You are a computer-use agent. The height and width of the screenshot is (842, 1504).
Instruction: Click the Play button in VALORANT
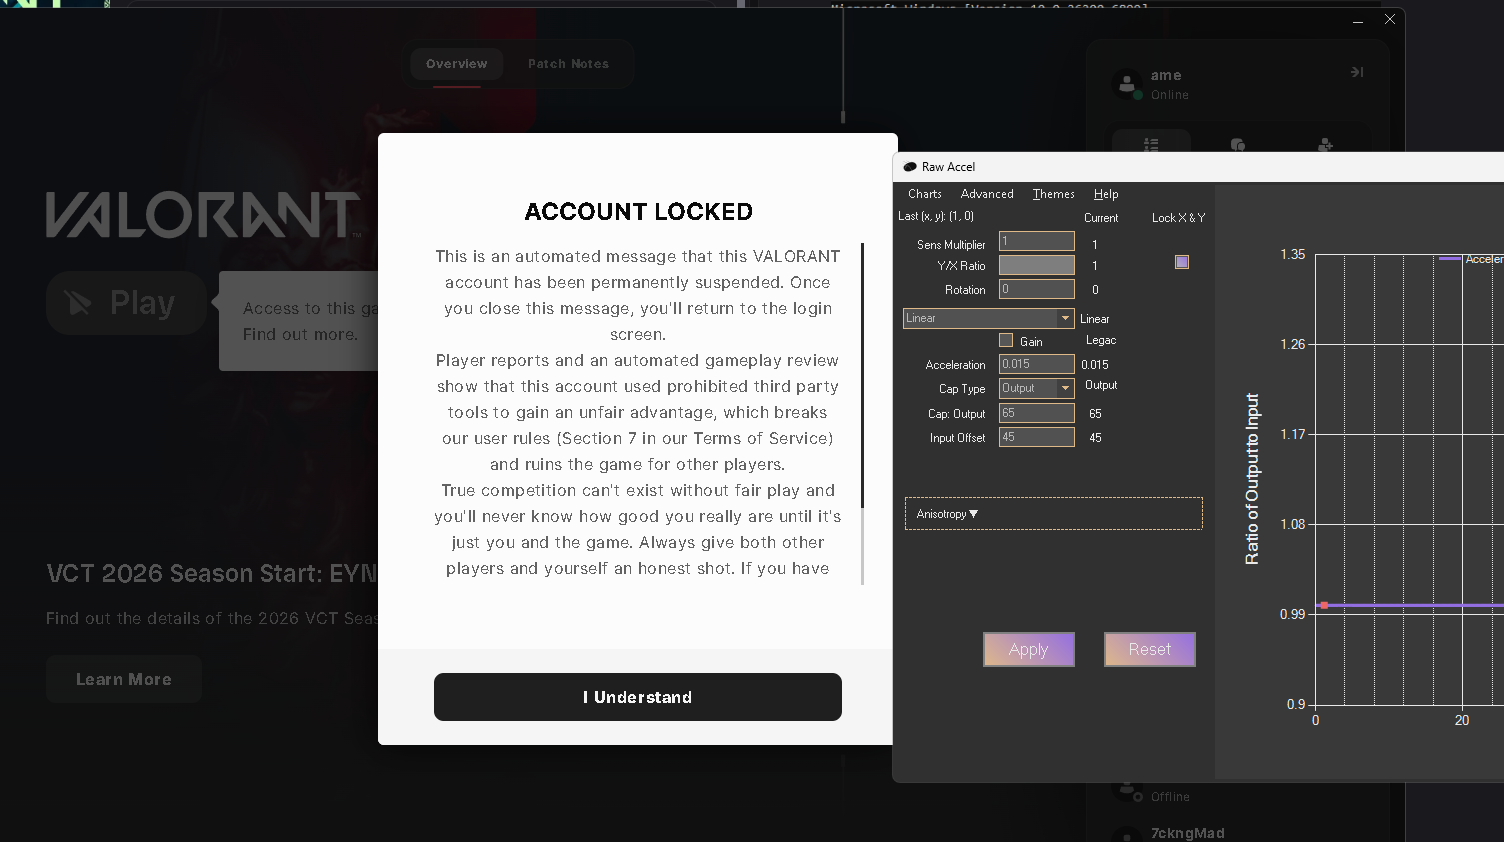coord(126,303)
